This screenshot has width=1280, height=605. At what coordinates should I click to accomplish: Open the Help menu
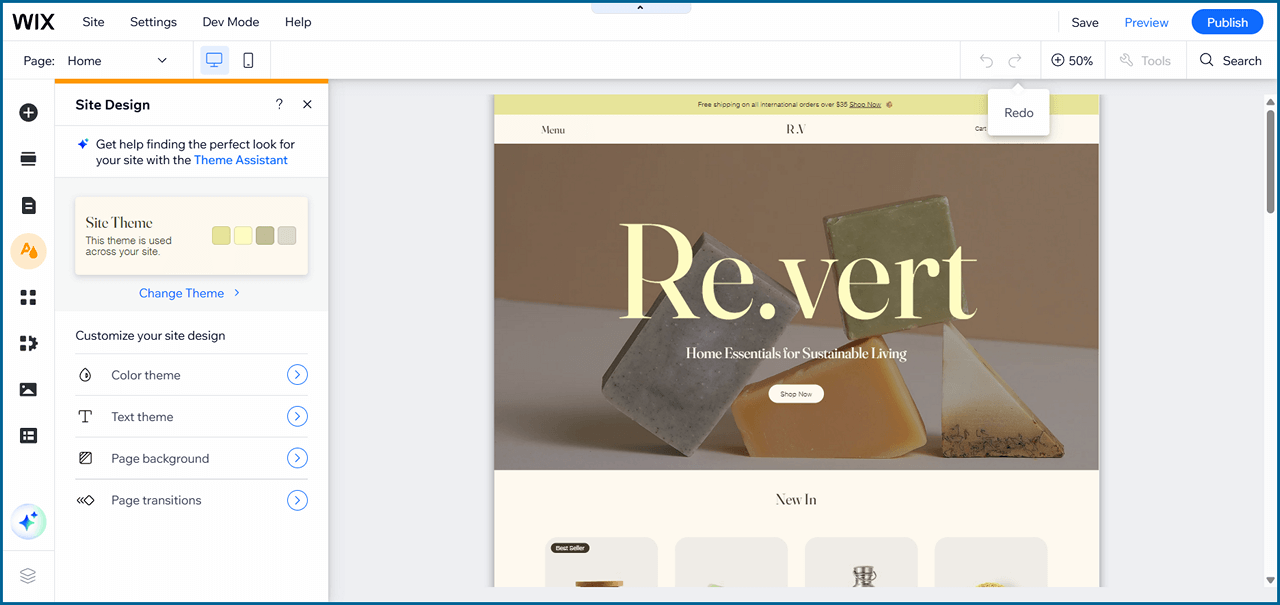tap(298, 22)
